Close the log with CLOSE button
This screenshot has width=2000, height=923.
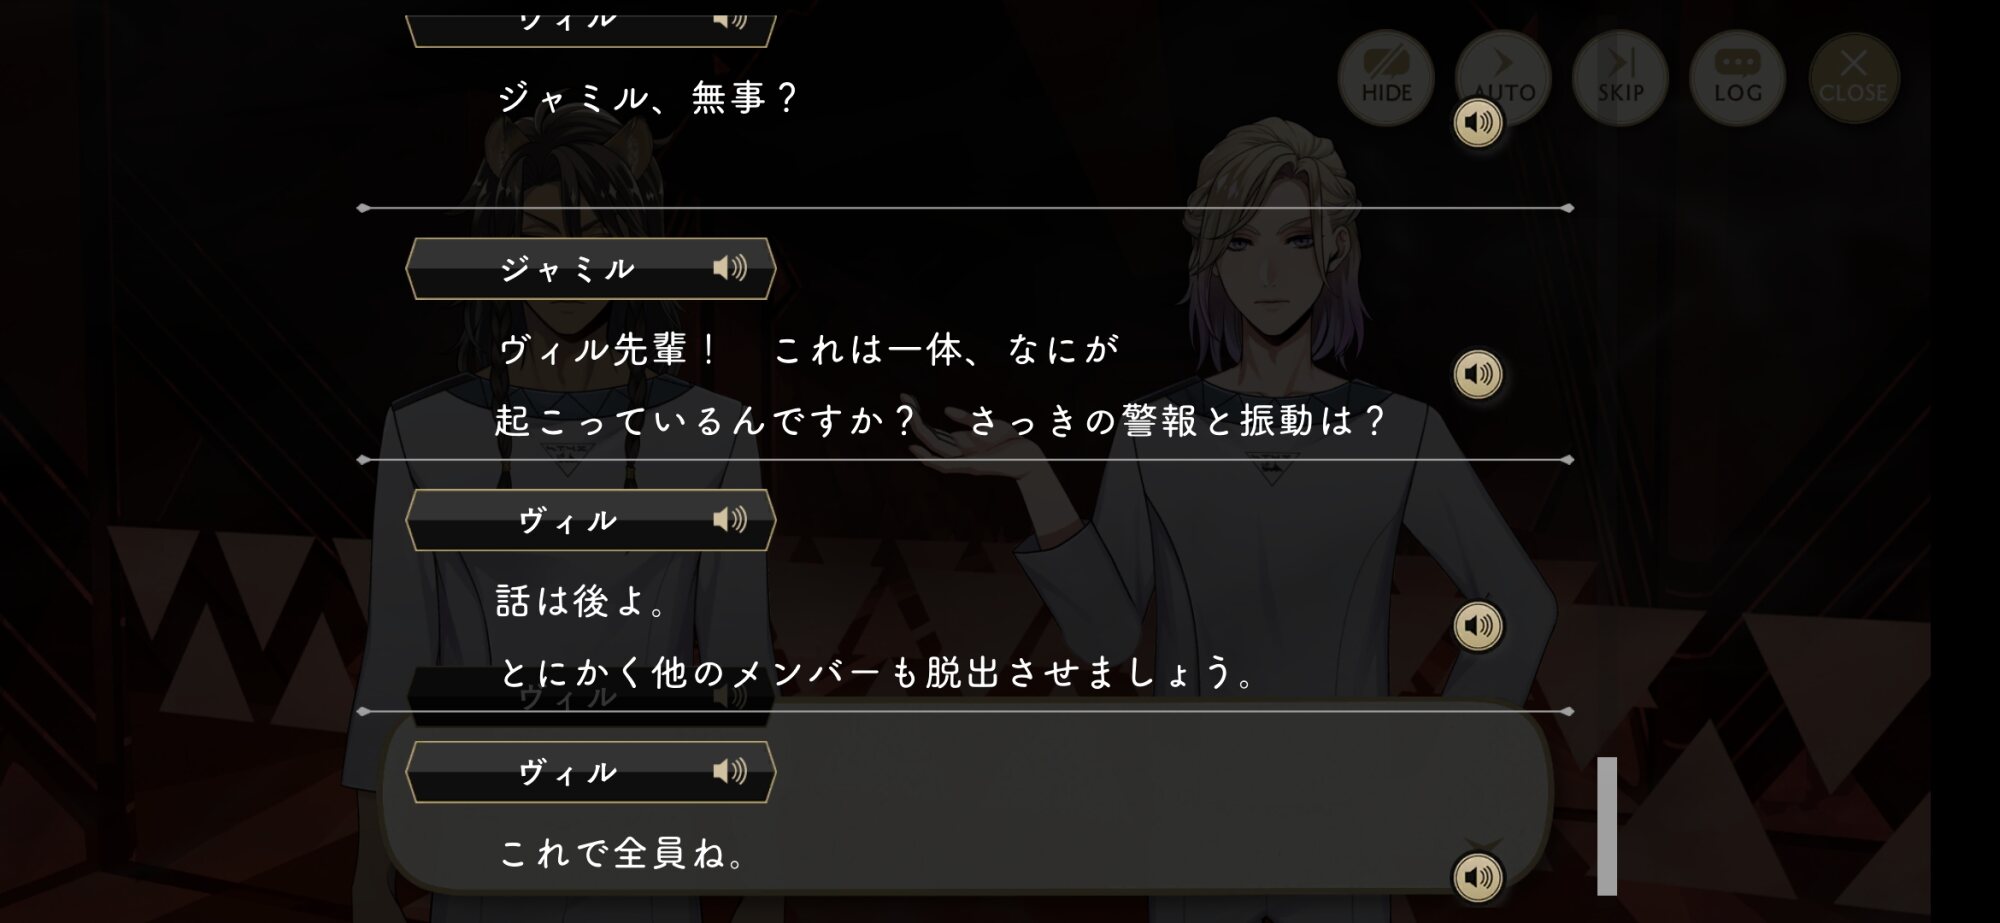pyautogui.click(x=1854, y=78)
